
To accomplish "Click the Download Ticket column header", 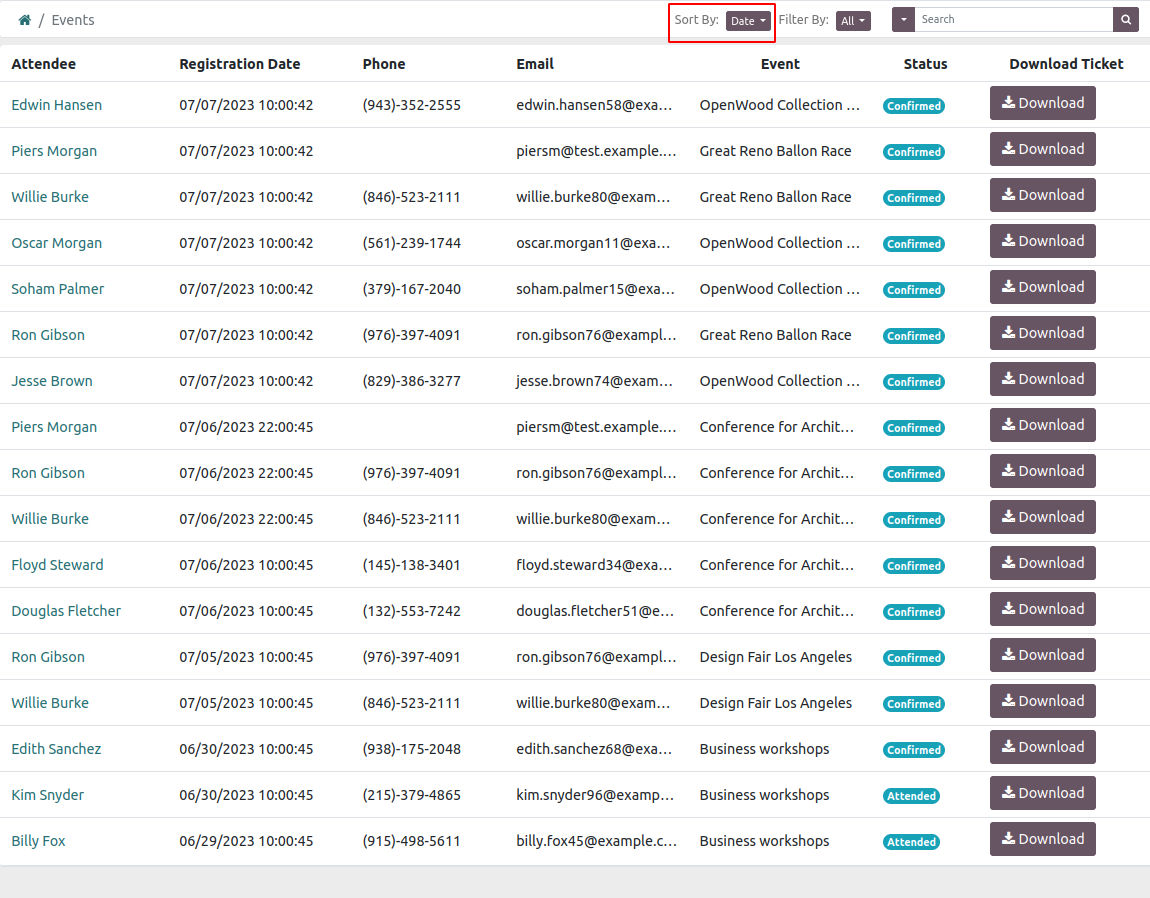I will point(1066,64).
